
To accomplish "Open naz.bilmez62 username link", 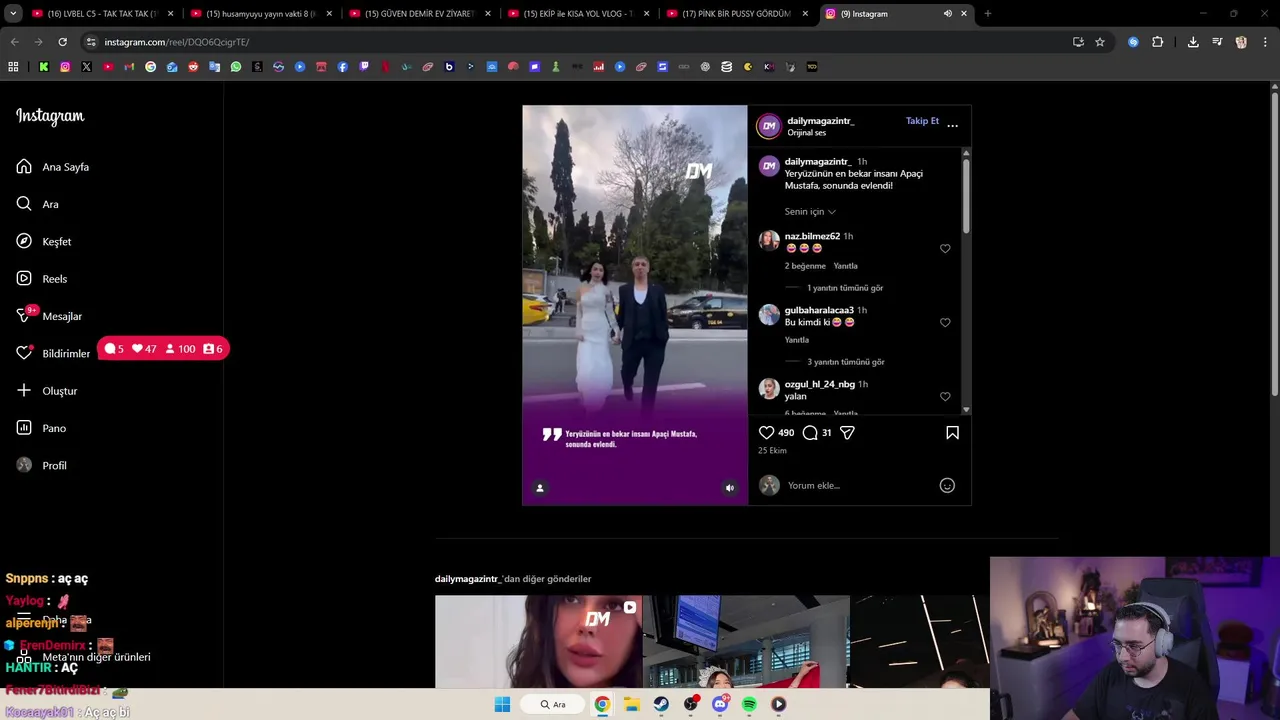I will (812, 236).
